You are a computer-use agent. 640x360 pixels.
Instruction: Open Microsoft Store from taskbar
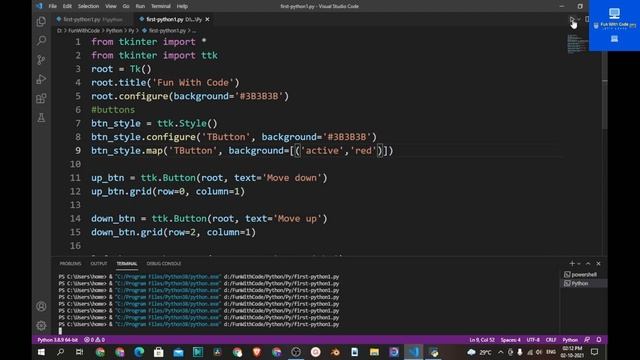coord(159,352)
